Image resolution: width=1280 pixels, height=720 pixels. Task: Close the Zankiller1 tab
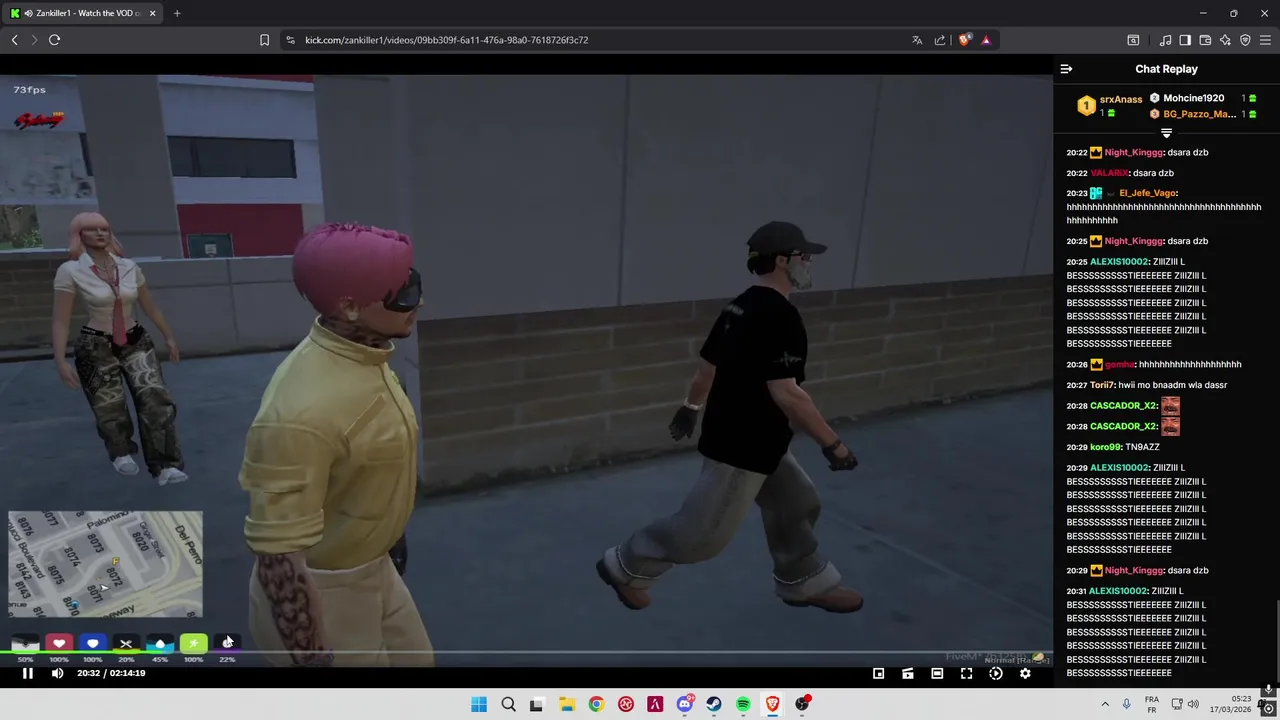153,13
